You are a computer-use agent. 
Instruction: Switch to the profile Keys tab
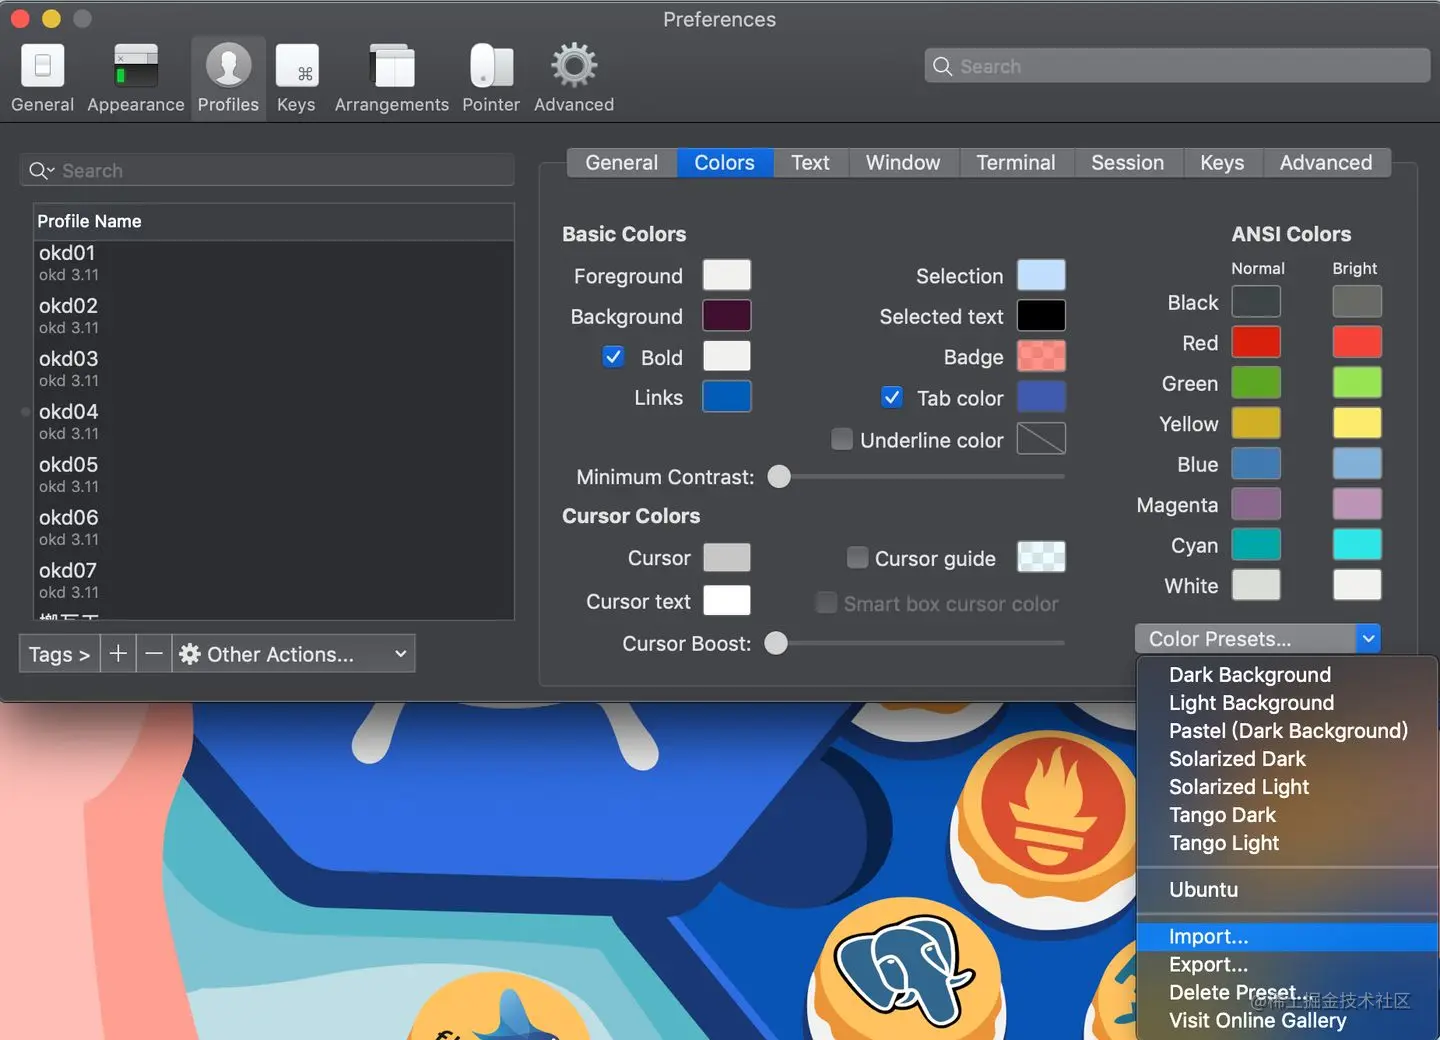(x=1223, y=163)
